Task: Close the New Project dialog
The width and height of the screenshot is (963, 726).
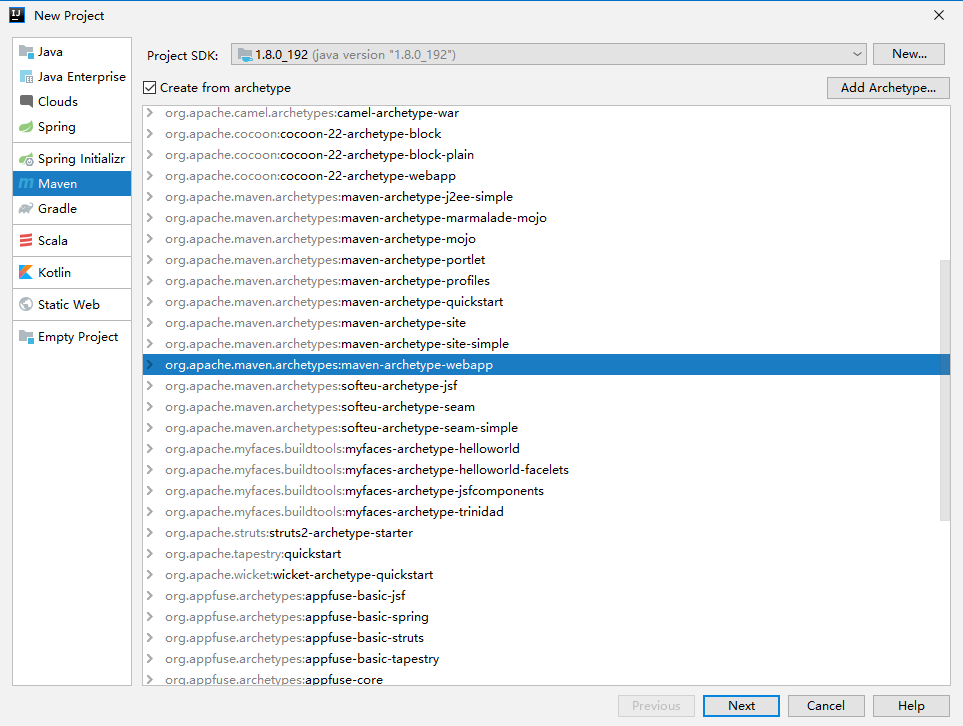Action: 939,15
